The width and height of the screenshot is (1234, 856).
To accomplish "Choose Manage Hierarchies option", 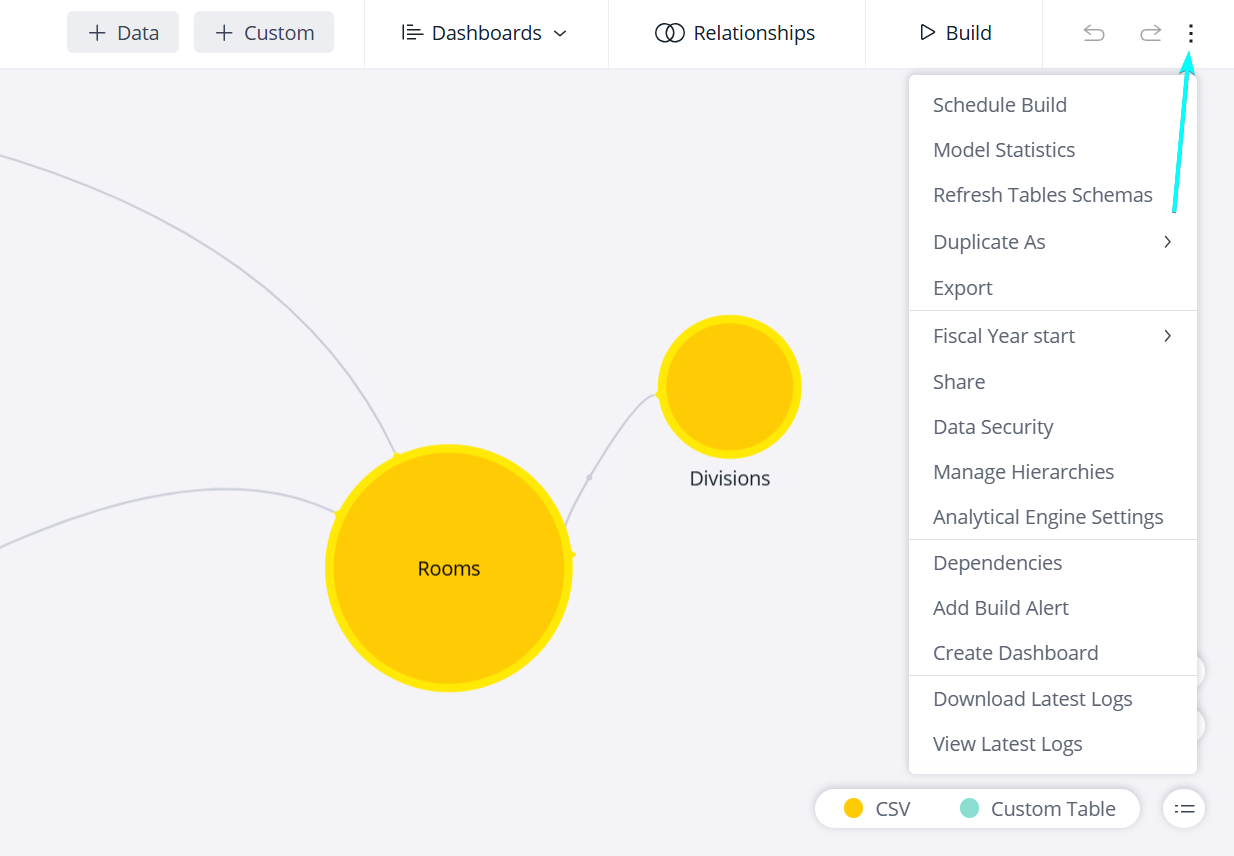I will point(1023,472).
